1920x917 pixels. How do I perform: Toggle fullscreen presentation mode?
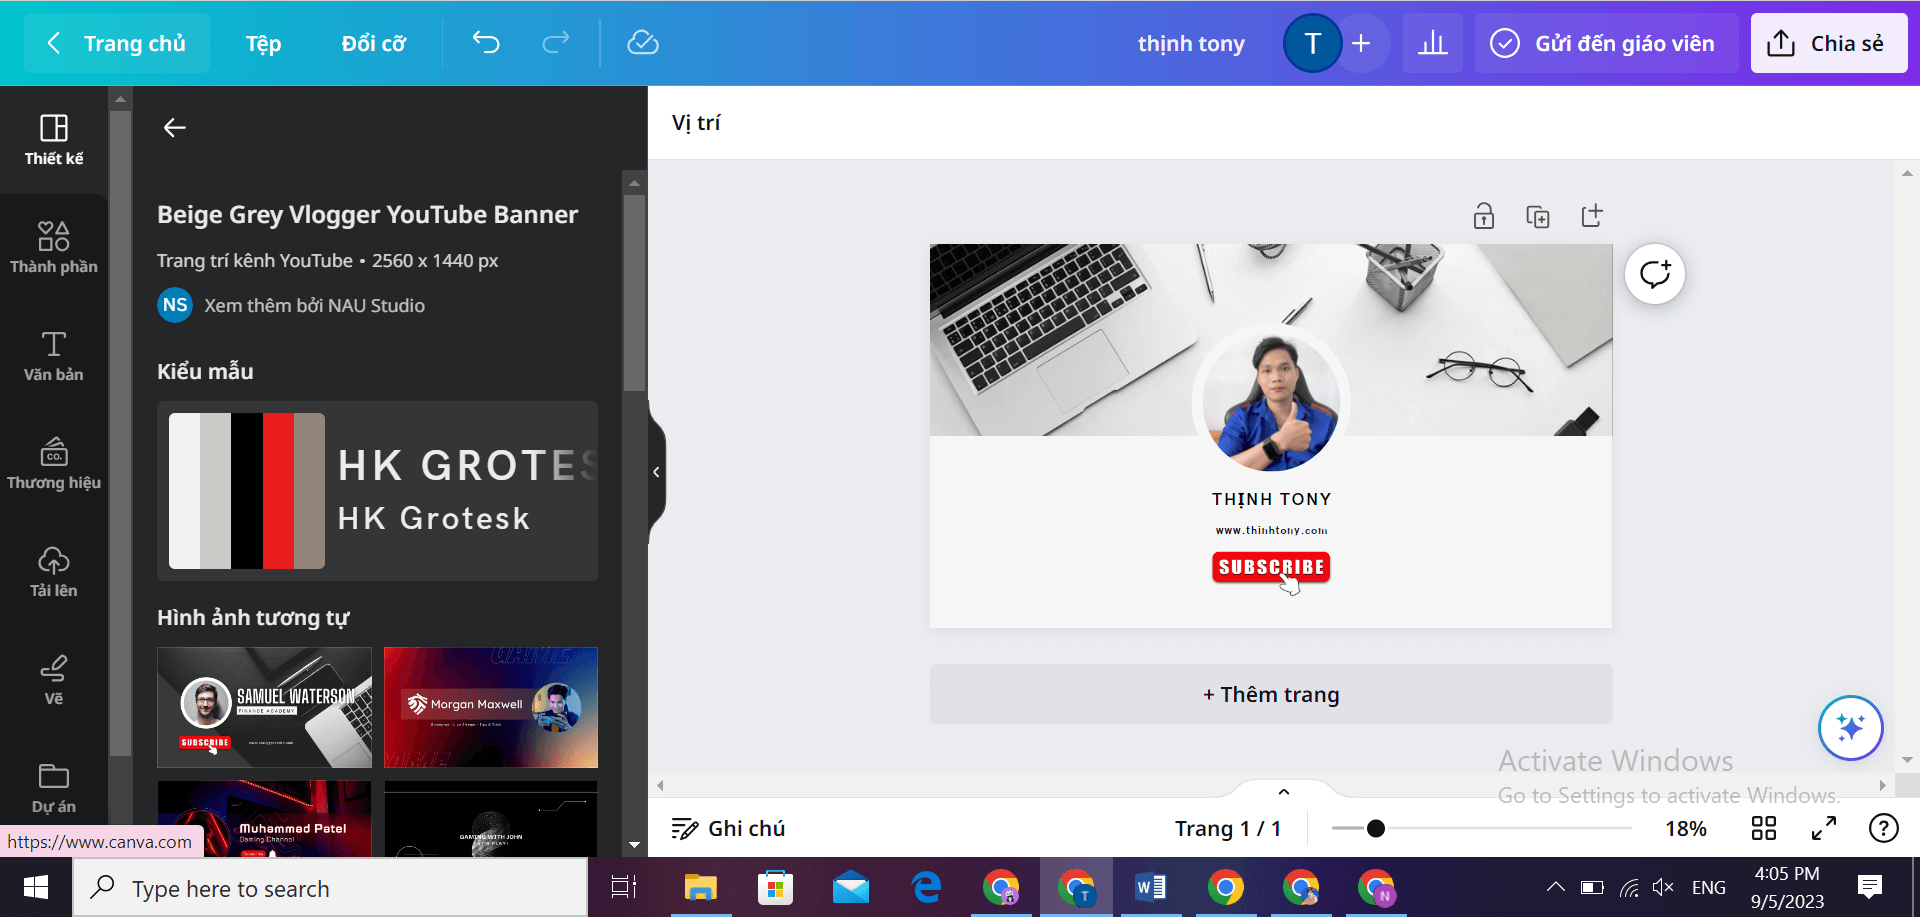[1823, 828]
